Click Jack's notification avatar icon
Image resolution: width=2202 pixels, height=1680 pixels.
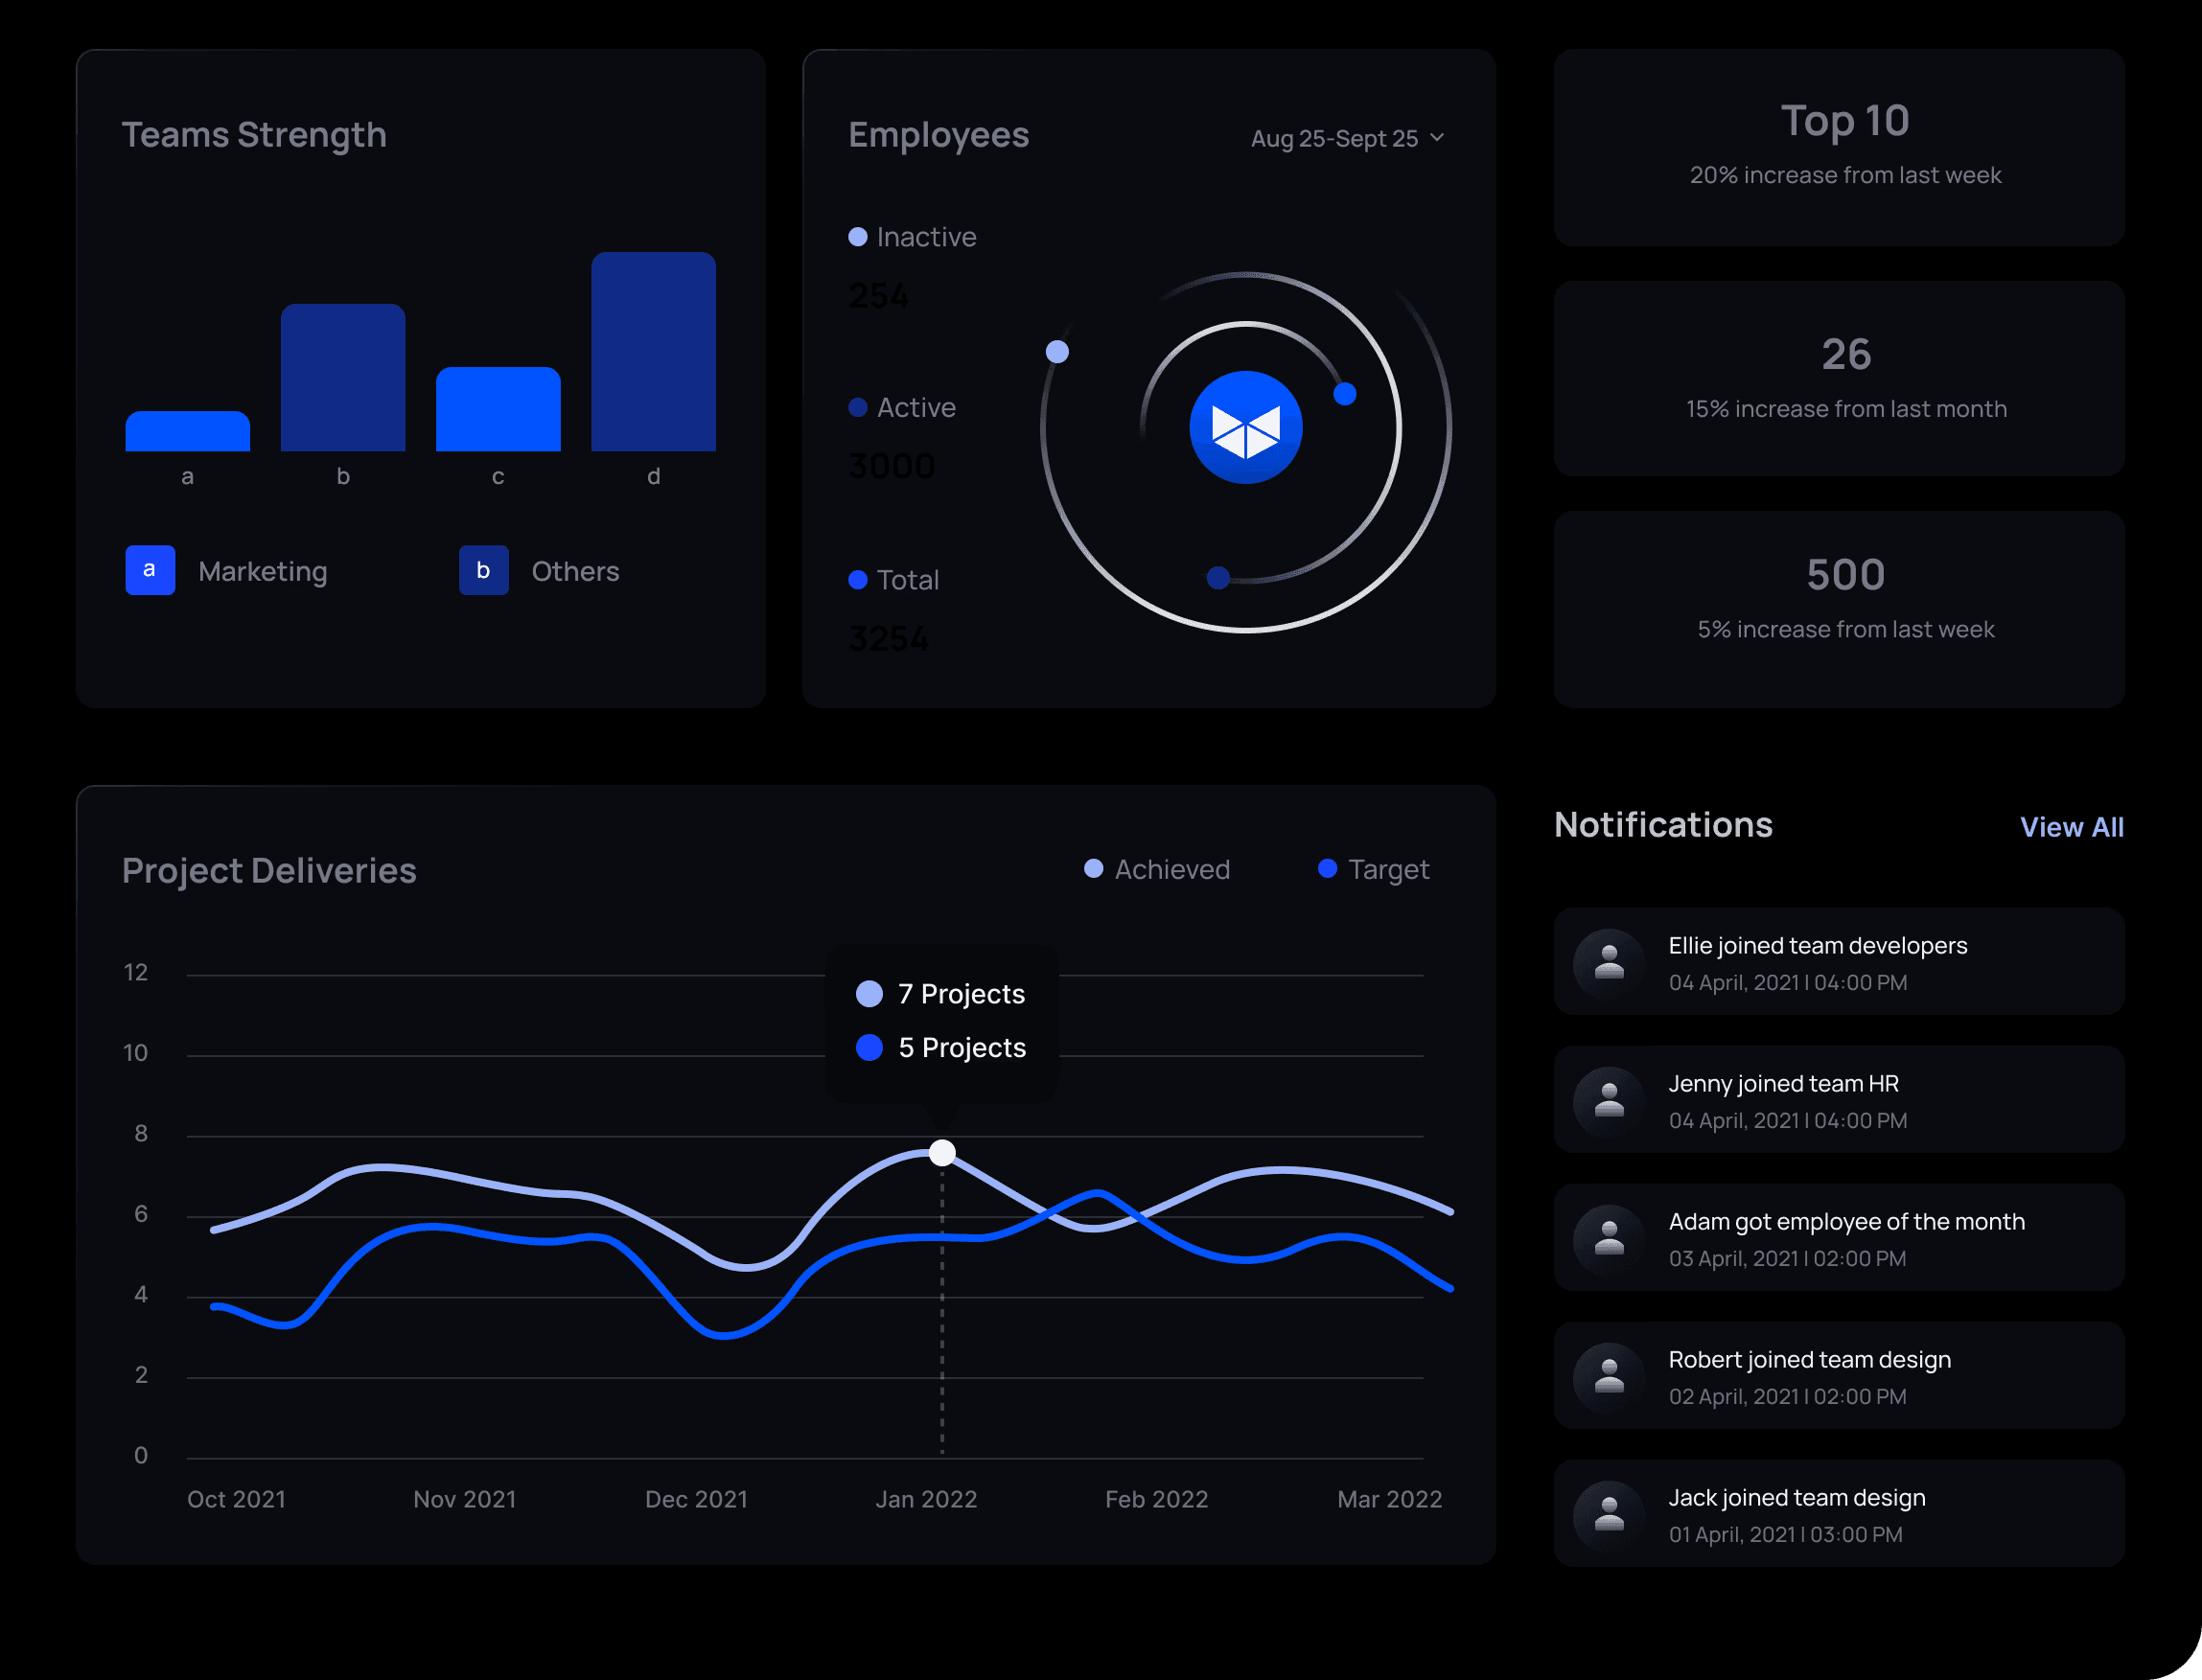point(1609,1515)
